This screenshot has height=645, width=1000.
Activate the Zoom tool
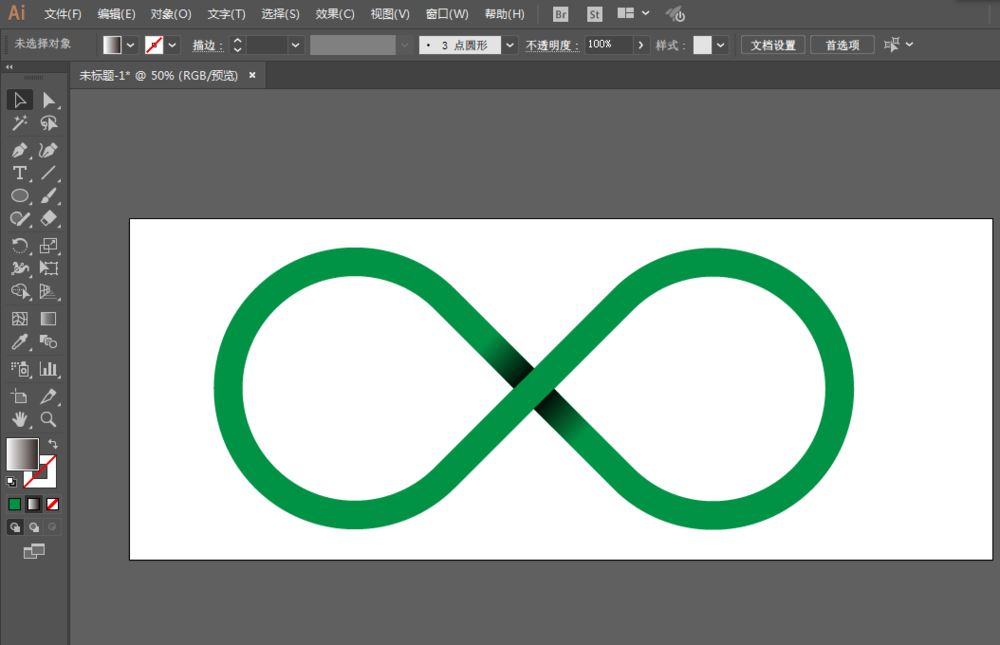[x=47, y=420]
